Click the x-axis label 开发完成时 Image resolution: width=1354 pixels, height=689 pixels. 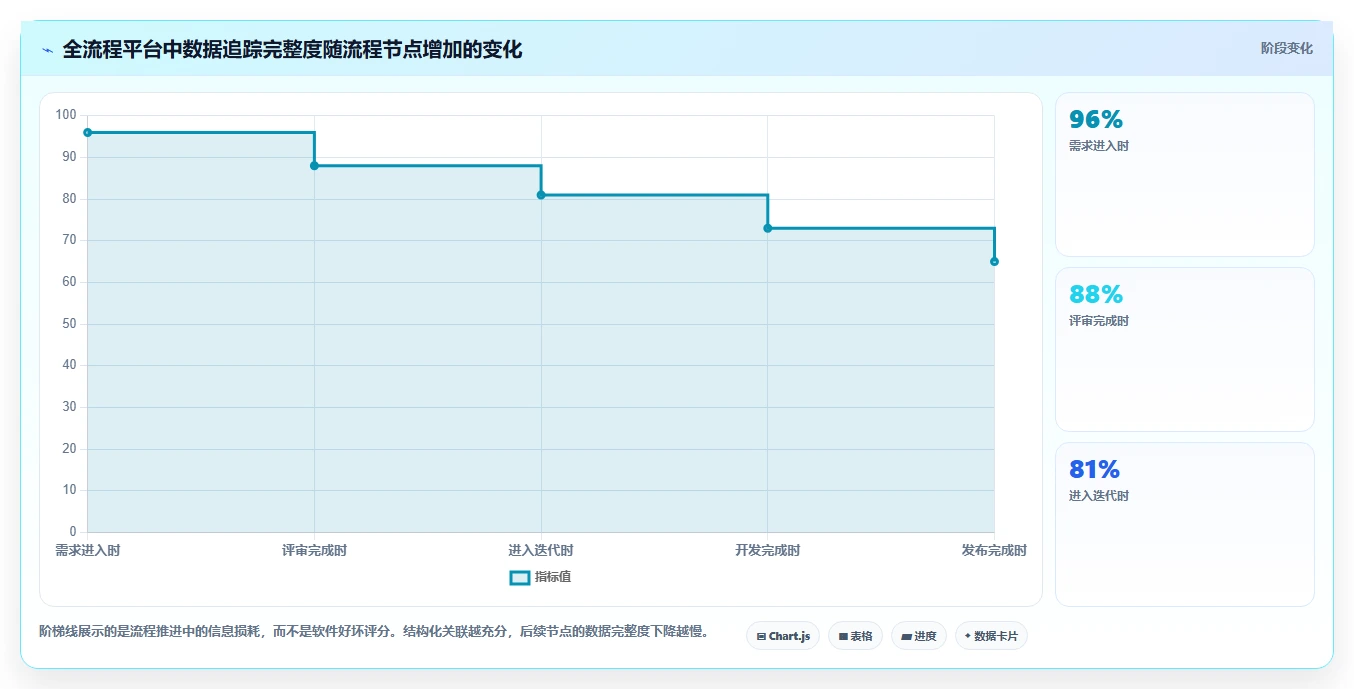[x=768, y=551]
